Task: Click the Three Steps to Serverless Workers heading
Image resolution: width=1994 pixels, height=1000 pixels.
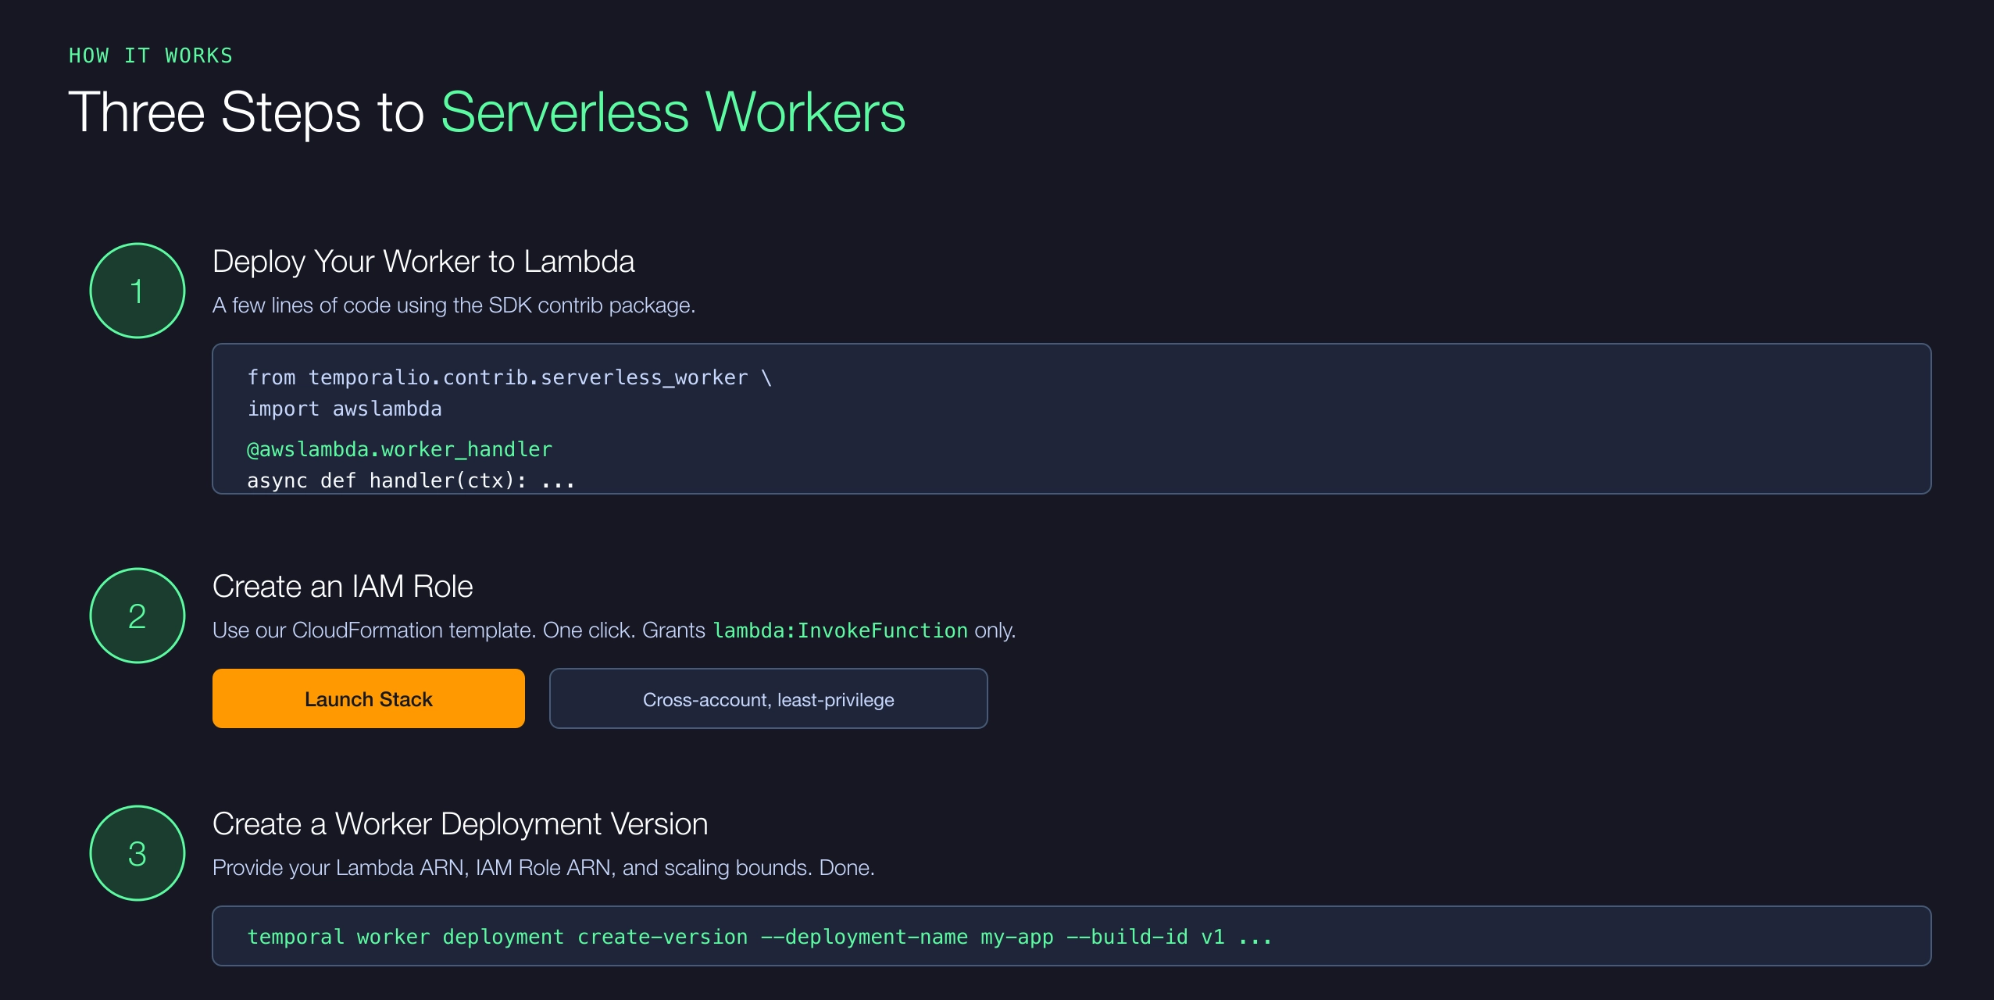Action: tap(487, 112)
